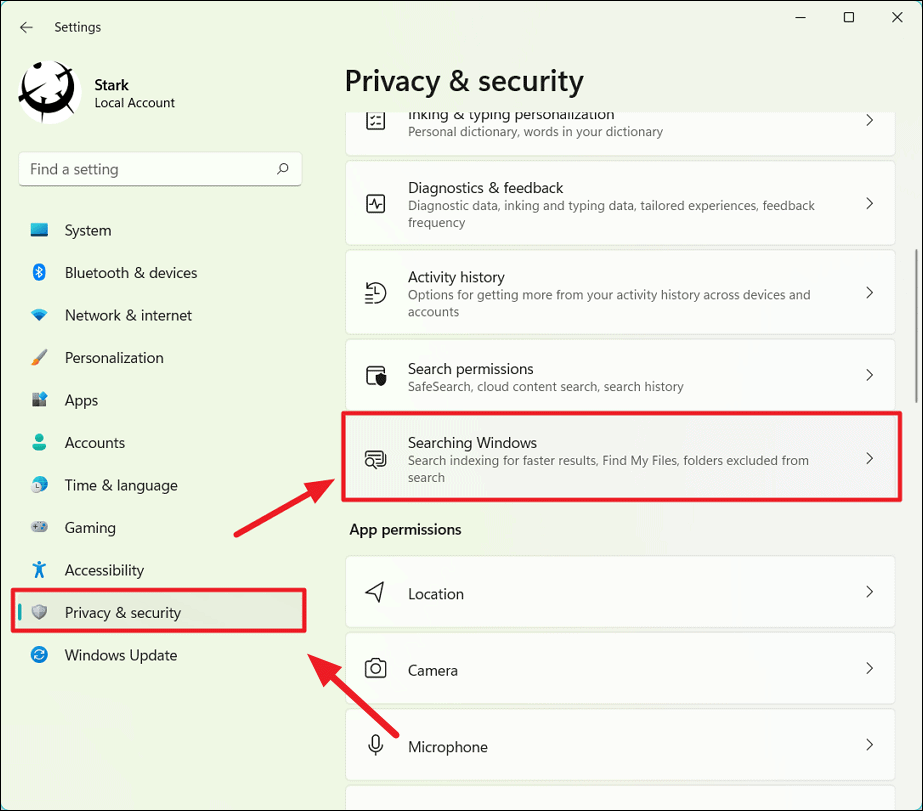Click the back arrow icon in Settings

click(x=26, y=27)
